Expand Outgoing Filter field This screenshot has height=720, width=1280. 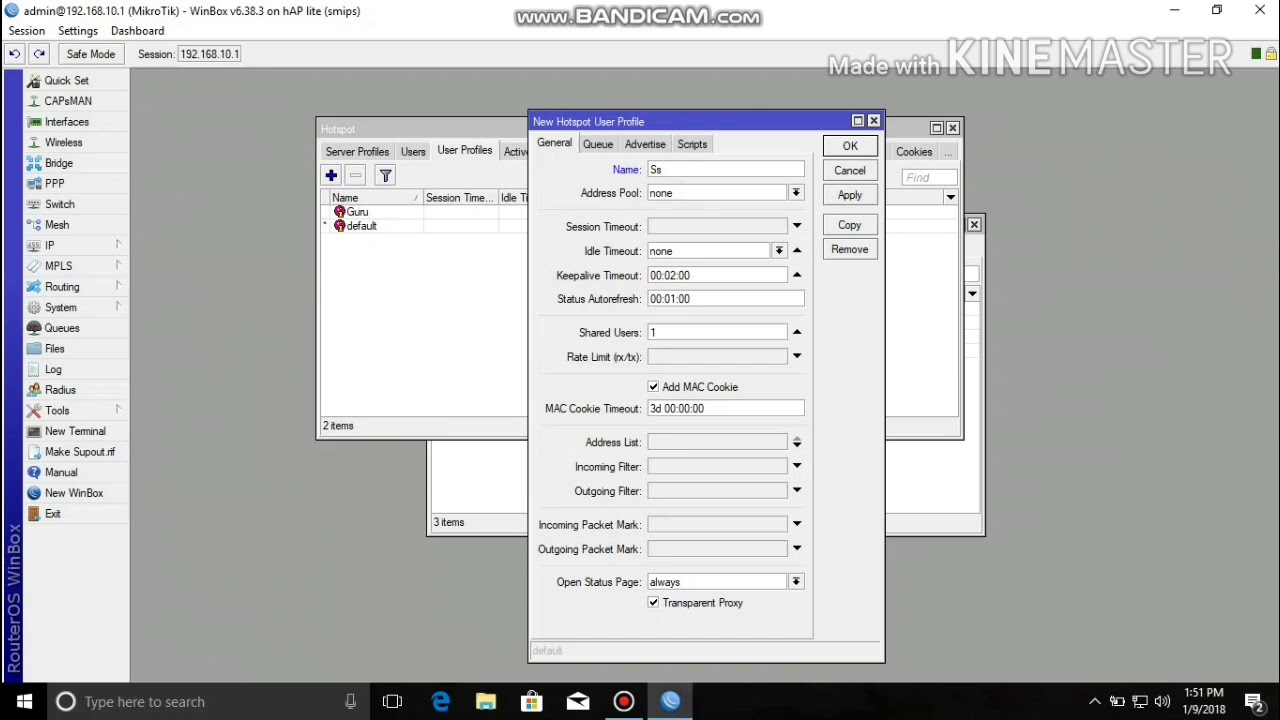coord(797,491)
